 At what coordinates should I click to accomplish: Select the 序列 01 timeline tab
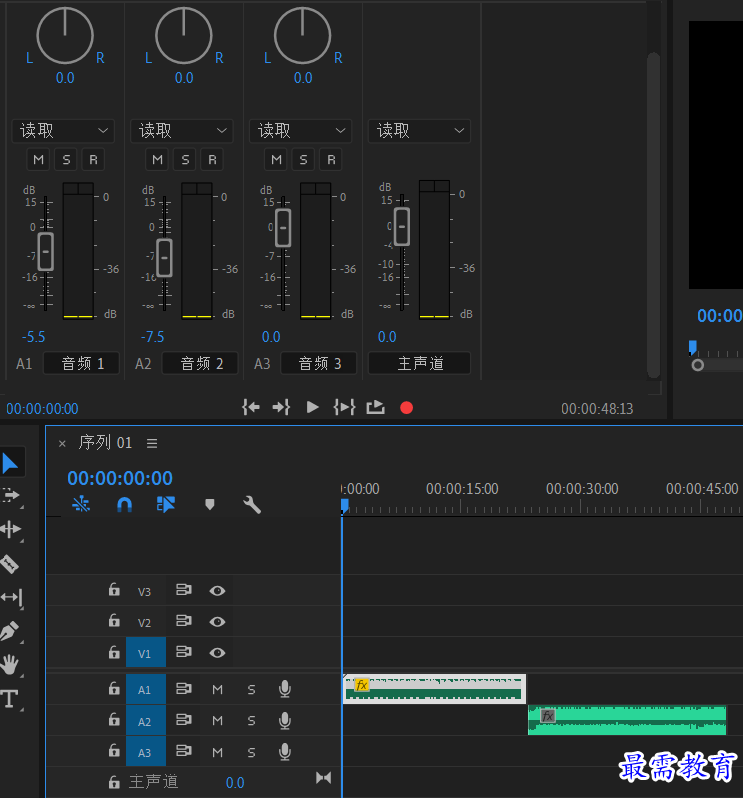click(x=105, y=443)
